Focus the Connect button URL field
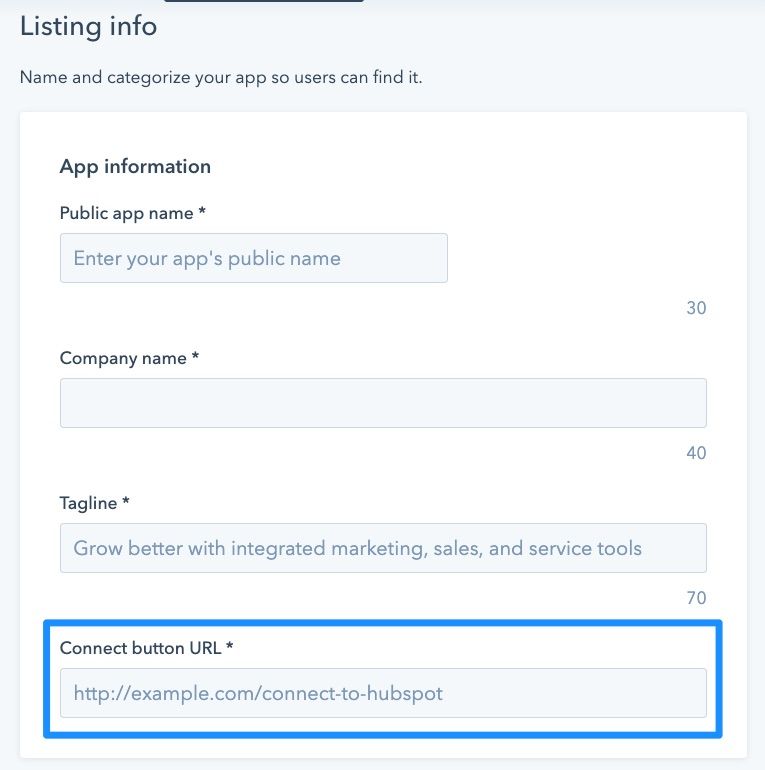The image size is (765, 770). pyautogui.click(x=383, y=692)
